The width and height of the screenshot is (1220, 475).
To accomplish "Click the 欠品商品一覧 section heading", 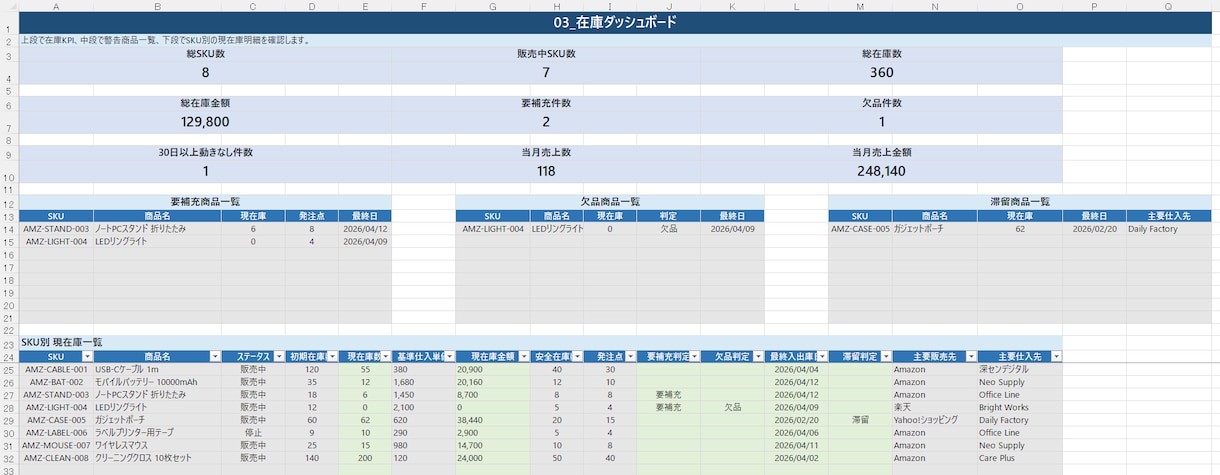I will click(610, 202).
